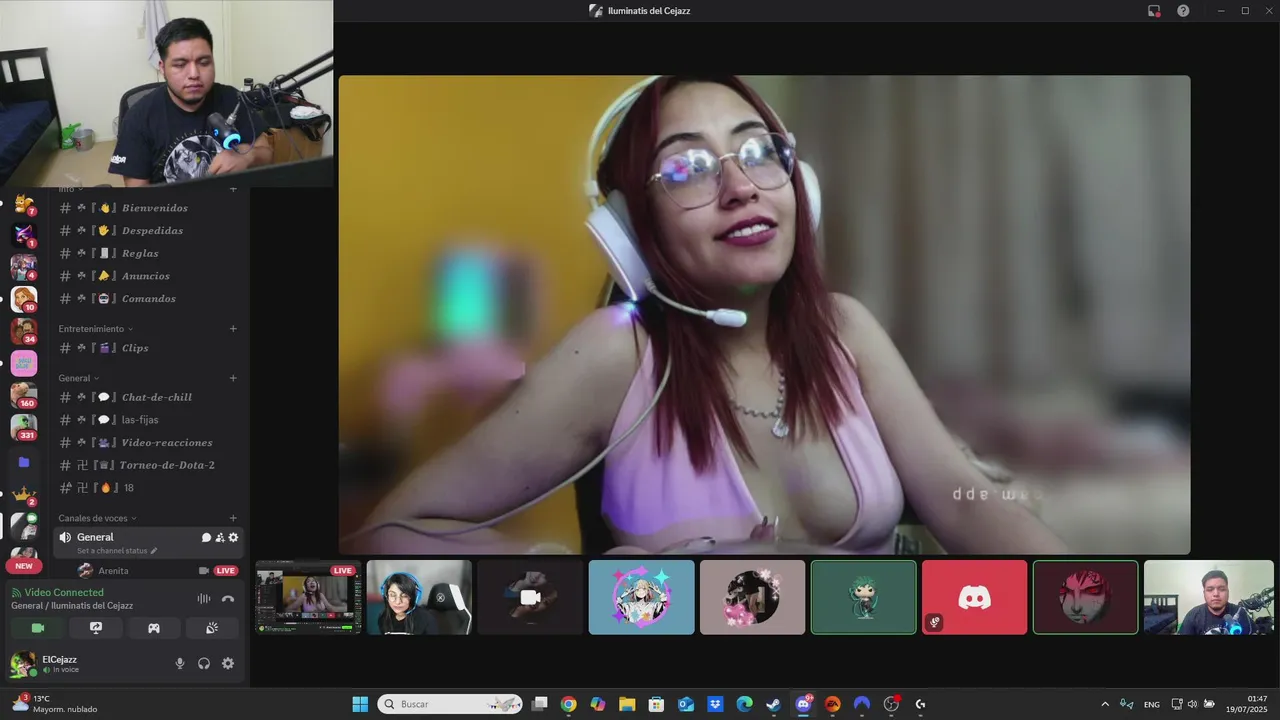Open the channel named 18
This screenshot has width=1280, height=720.
tap(148, 488)
